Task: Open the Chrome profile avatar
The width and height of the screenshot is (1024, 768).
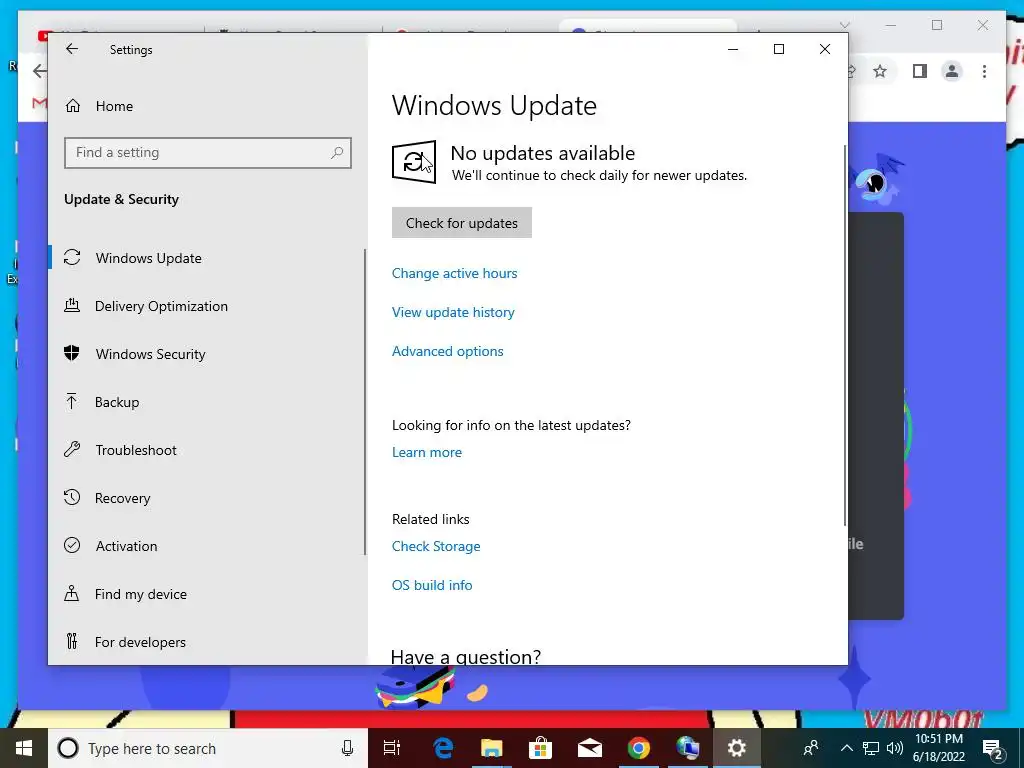Action: [x=952, y=71]
